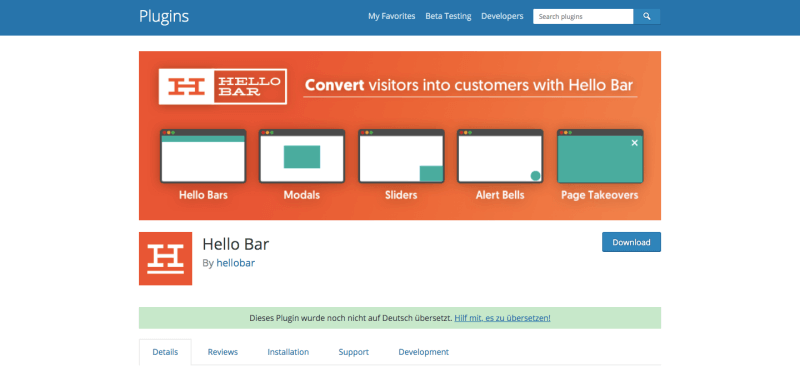
Task: Click the Hello Bars window illustration
Action: (x=203, y=156)
